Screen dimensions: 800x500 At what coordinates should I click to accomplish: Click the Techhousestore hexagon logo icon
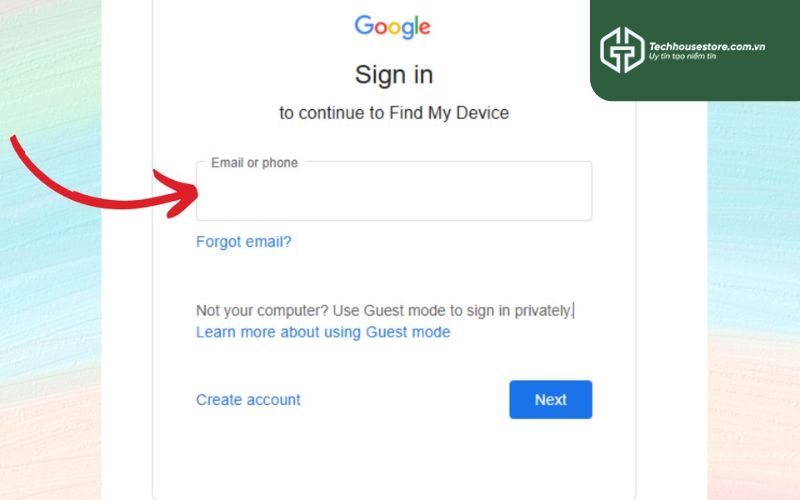[622, 50]
